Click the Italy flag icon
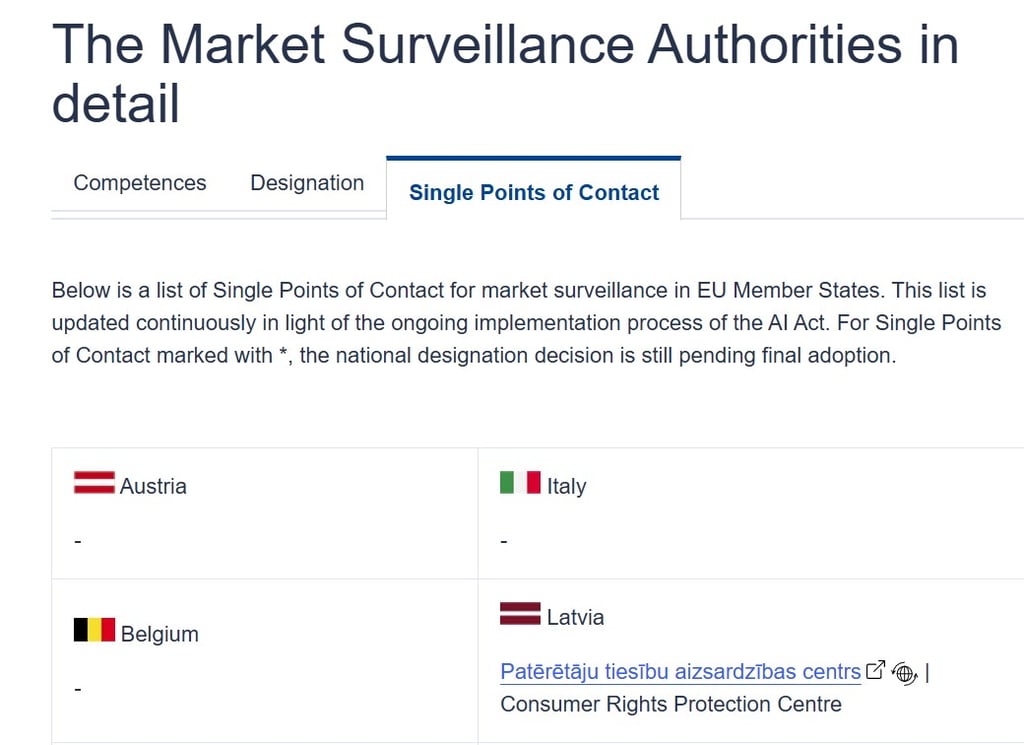 coord(520,483)
